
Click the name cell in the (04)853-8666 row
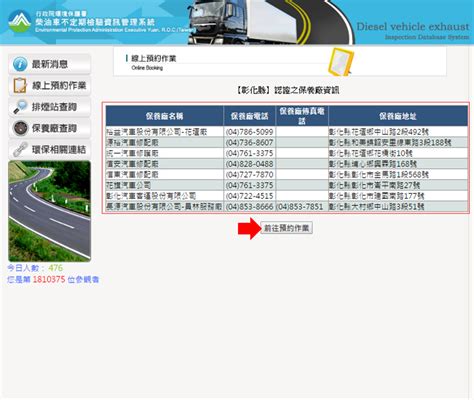(164, 206)
